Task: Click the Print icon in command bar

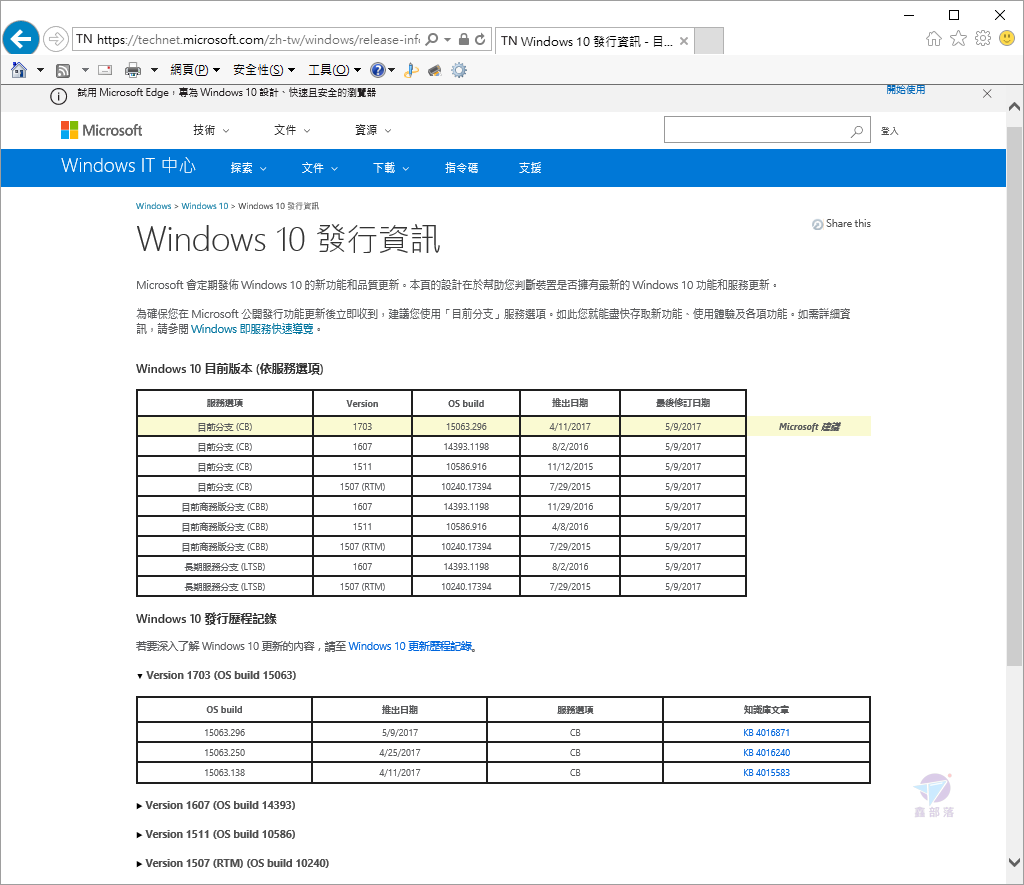Action: click(133, 70)
